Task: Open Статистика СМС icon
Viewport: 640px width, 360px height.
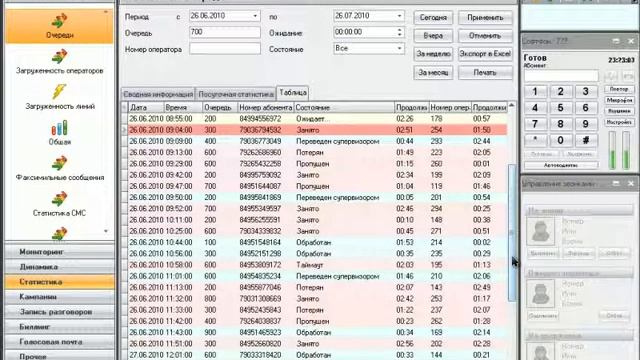Action: tap(60, 199)
